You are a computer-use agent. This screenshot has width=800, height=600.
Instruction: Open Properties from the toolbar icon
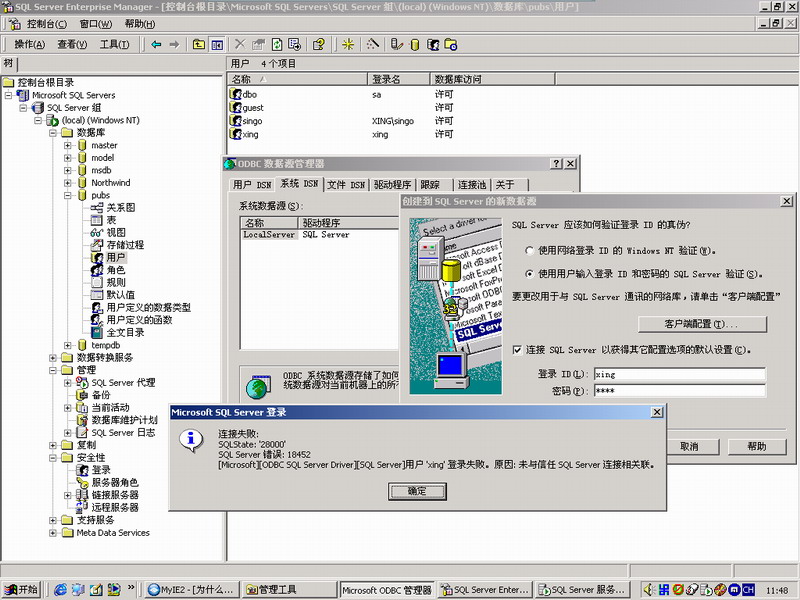[x=258, y=45]
